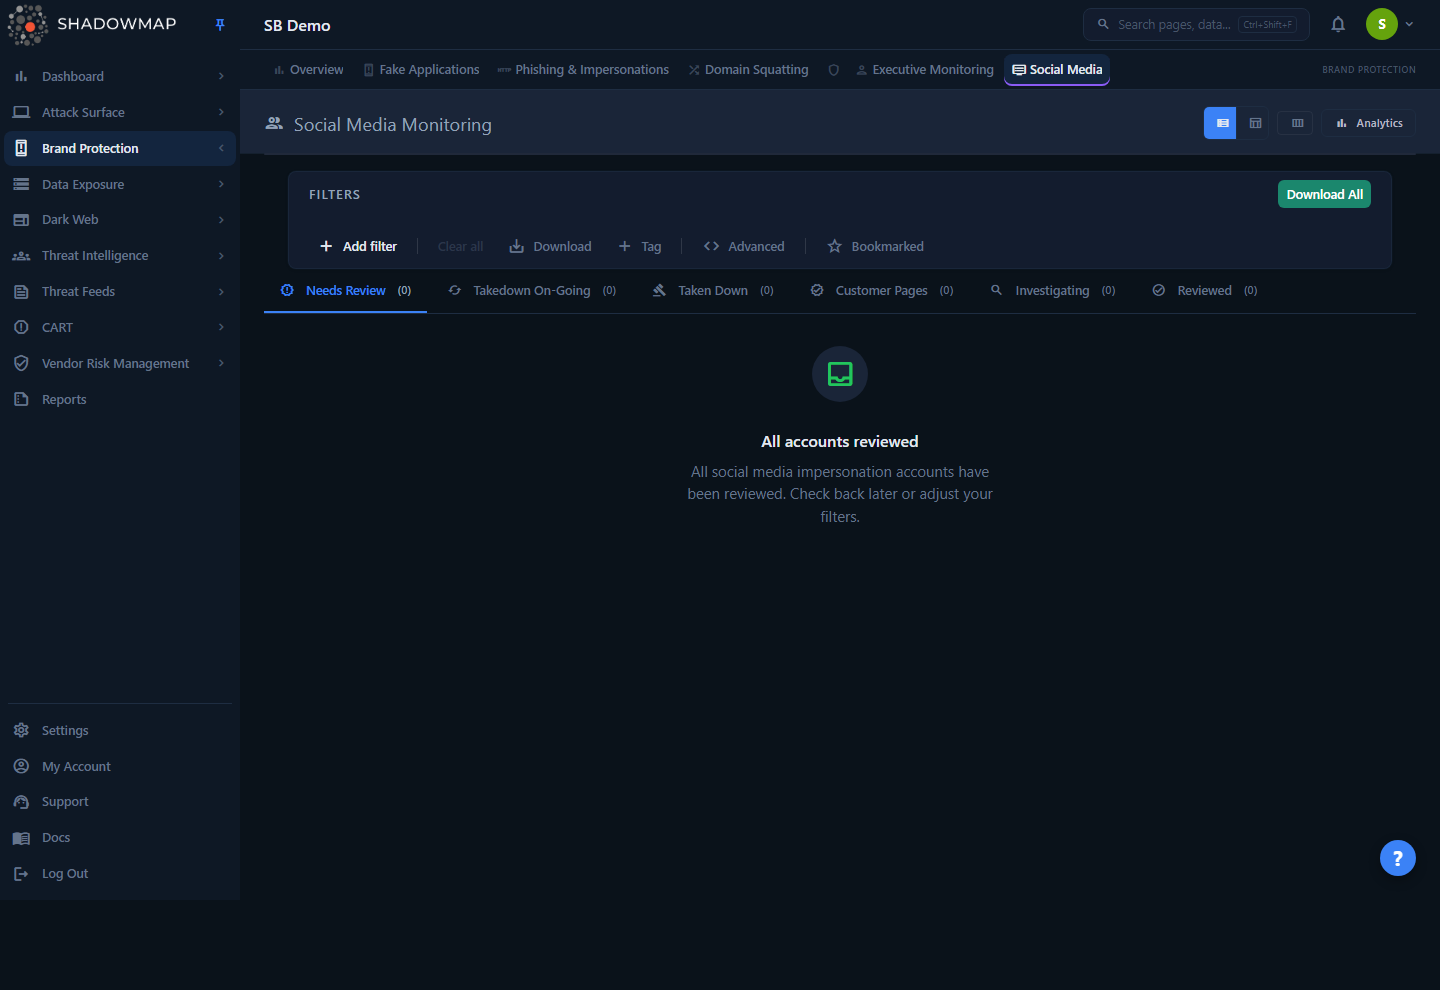Open Phishing & Impersonations tab
Viewport: 1440px width, 990px height.
[583, 70]
